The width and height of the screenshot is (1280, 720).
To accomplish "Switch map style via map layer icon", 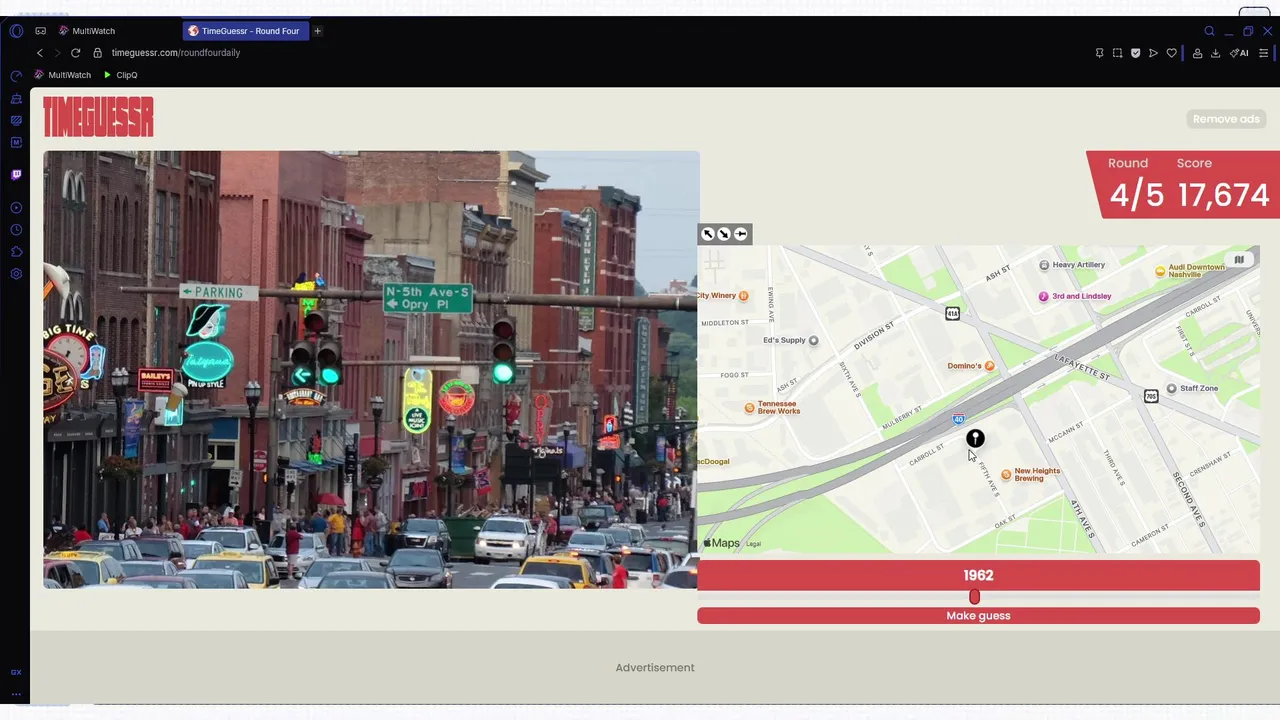I will 1239,260.
